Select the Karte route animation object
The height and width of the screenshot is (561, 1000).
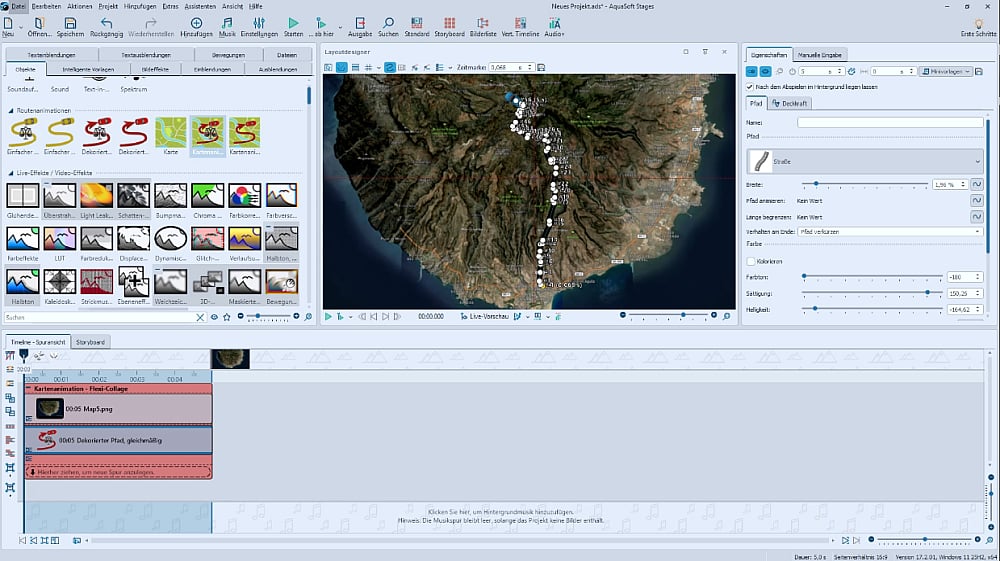(x=171, y=133)
